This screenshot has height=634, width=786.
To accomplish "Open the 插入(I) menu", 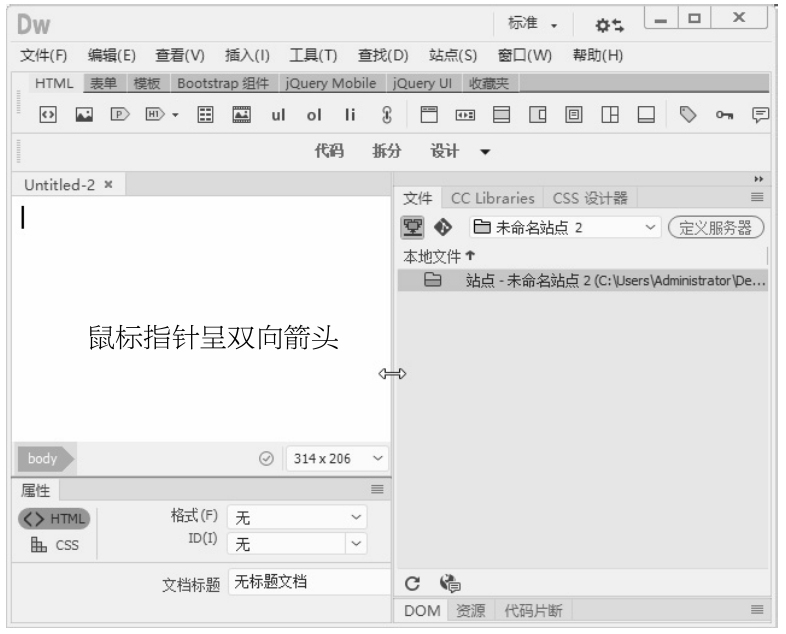I will click(247, 54).
